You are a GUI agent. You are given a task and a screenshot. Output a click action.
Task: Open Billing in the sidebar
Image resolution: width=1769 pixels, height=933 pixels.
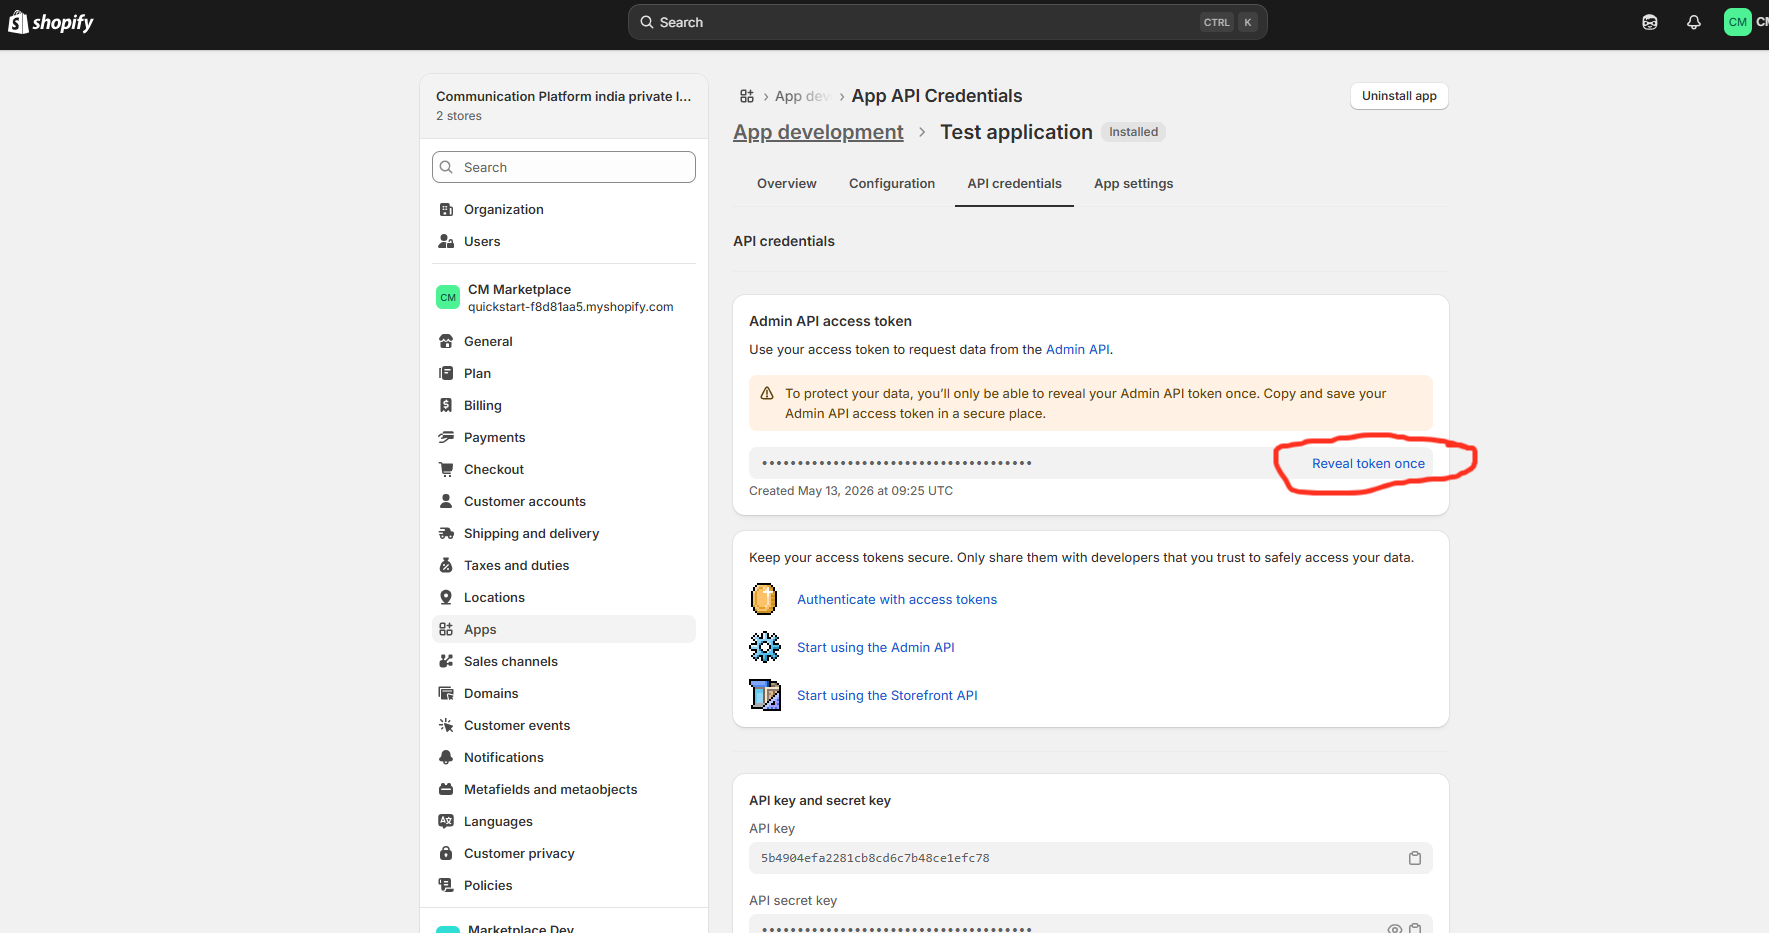564,405
